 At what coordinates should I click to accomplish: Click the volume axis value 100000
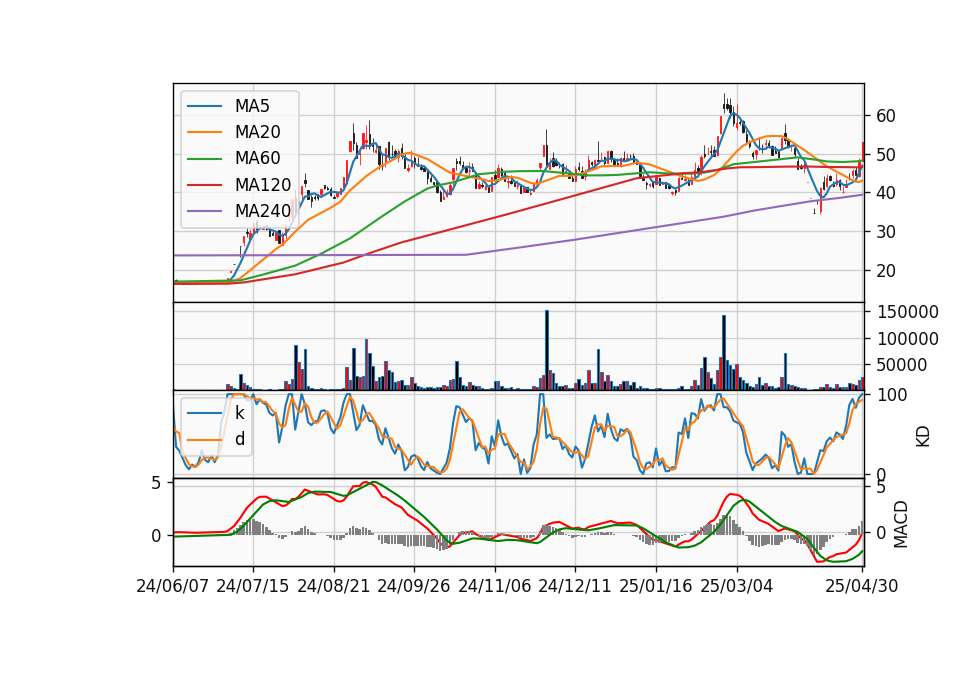coord(907,339)
